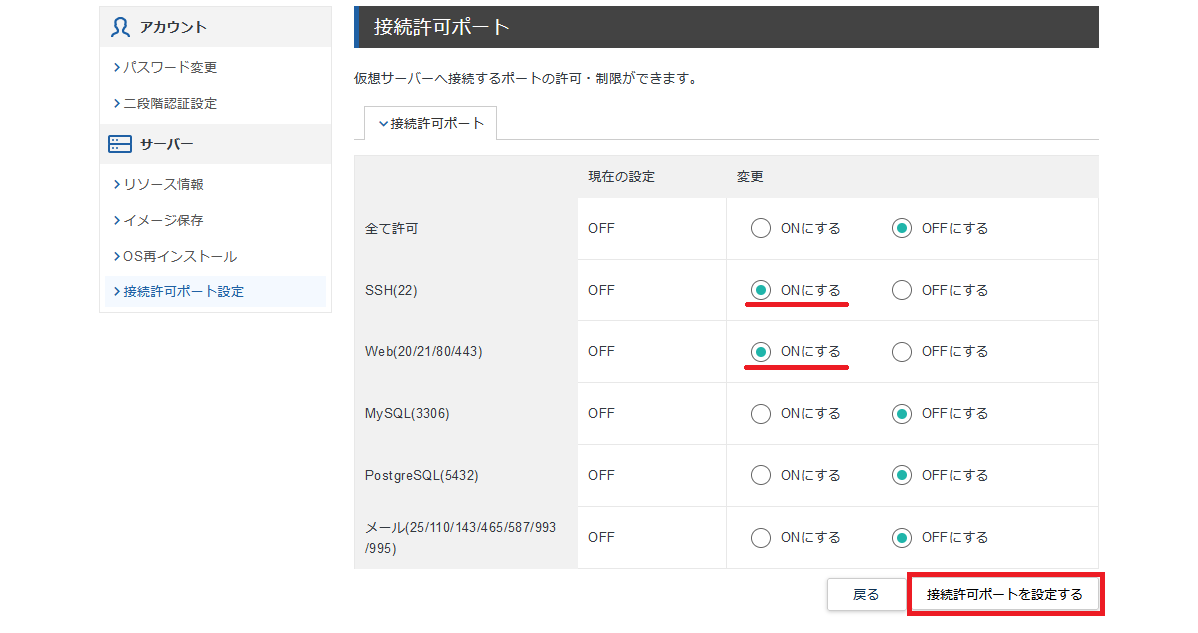Viewport: 1198px width, 633px height.
Task: Open 二段階認証設定 page
Action: pos(169,103)
